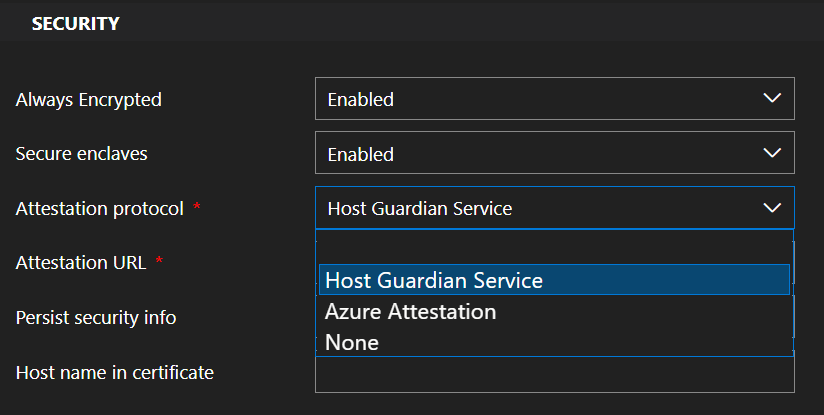
Task: Click the Always Encrypted chevron arrow
Action: 771,98
